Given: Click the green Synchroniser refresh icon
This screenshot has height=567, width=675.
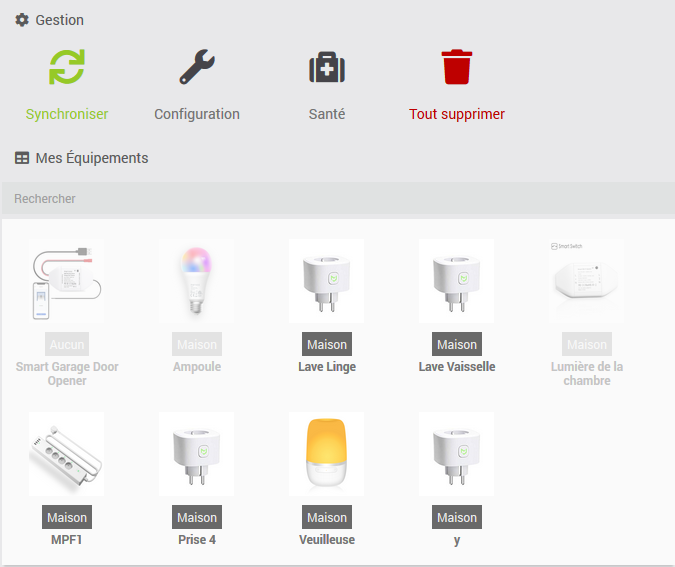Looking at the screenshot, I should (67, 67).
